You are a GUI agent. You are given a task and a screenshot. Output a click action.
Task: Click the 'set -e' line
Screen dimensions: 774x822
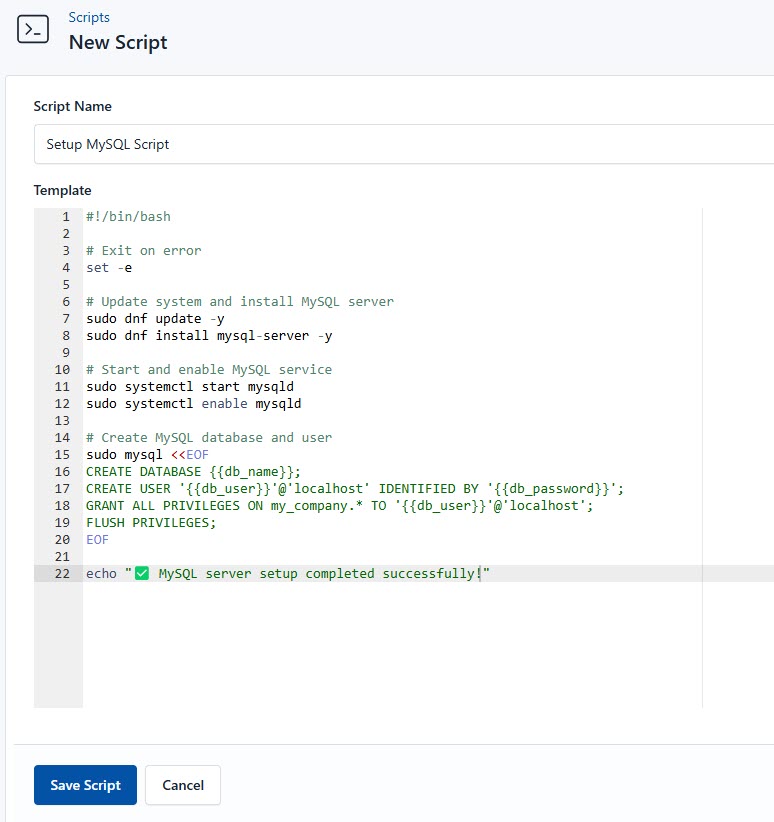[x=109, y=267]
